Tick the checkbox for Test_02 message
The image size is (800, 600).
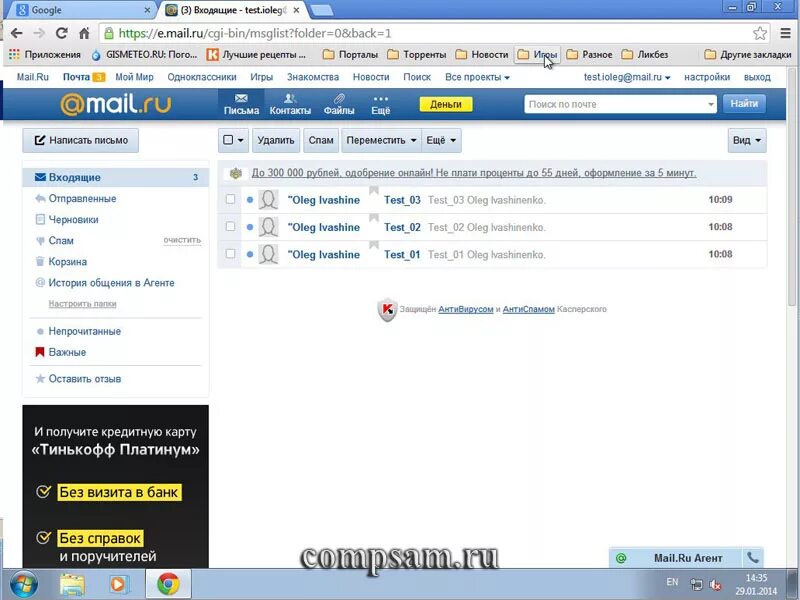[x=231, y=226]
